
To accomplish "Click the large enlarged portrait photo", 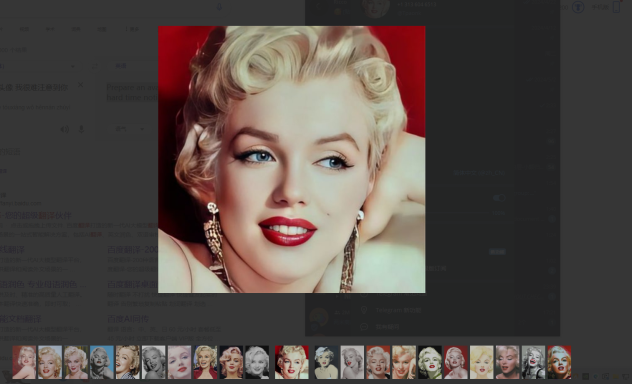I will click(291, 159).
